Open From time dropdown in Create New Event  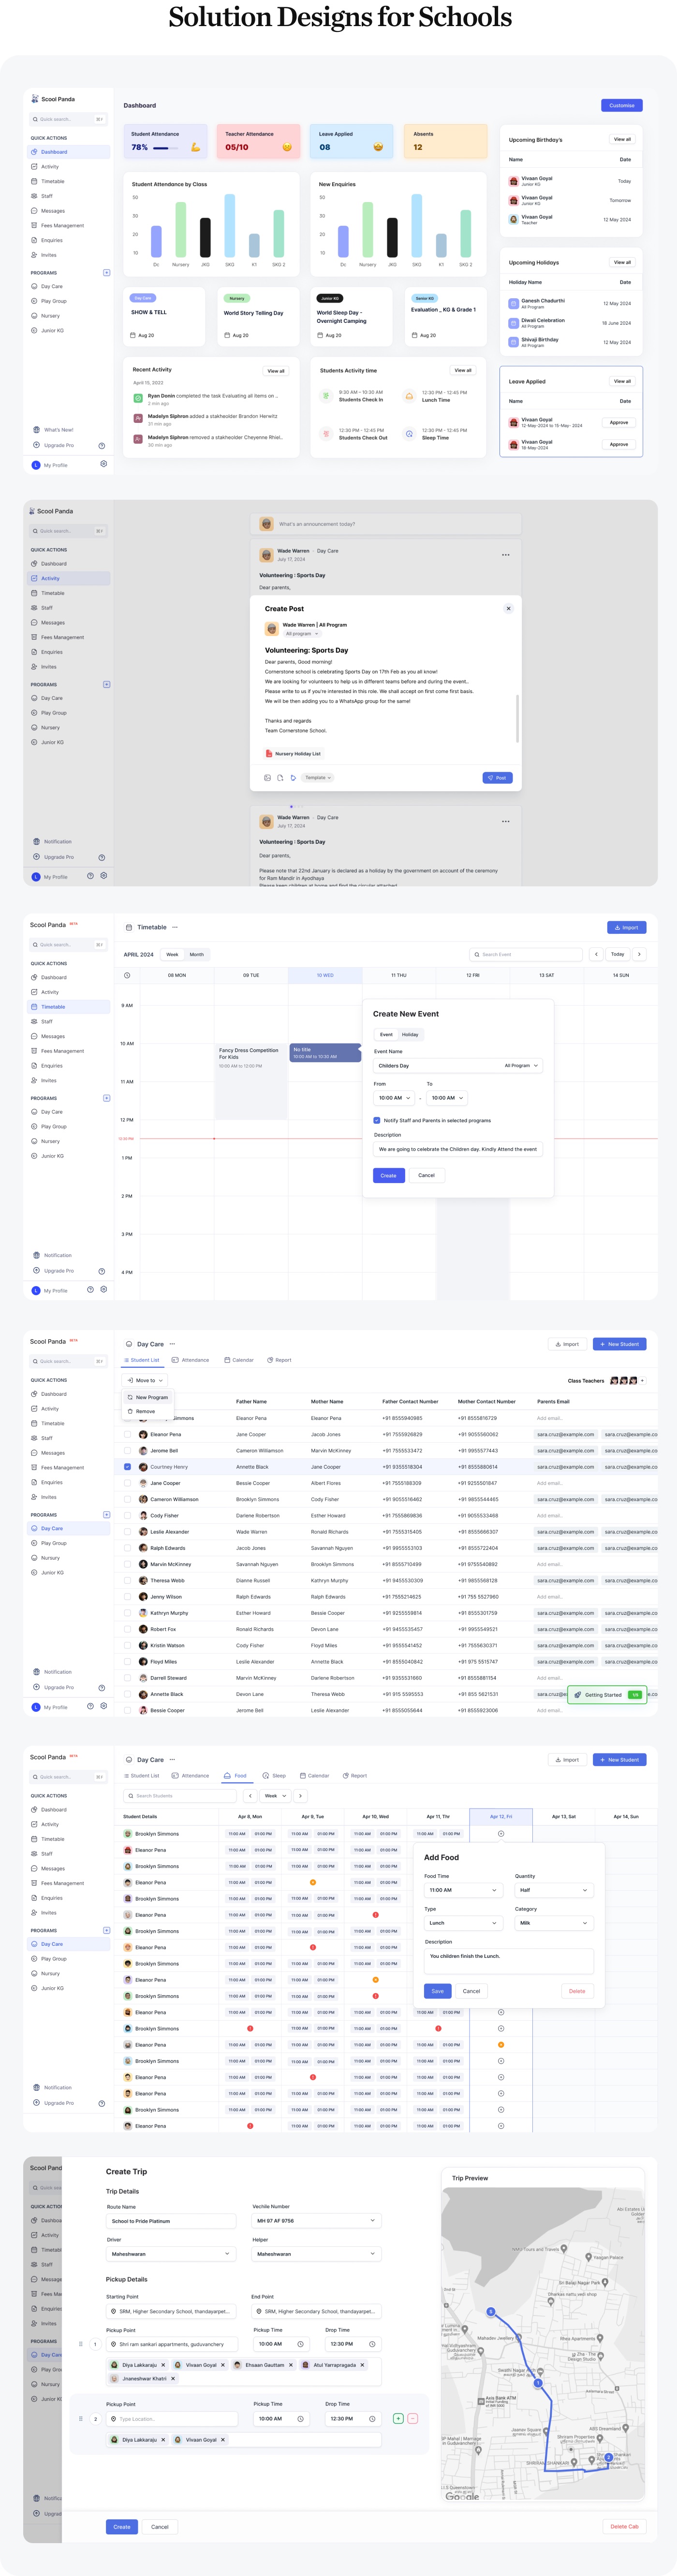(x=394, y=1098)
